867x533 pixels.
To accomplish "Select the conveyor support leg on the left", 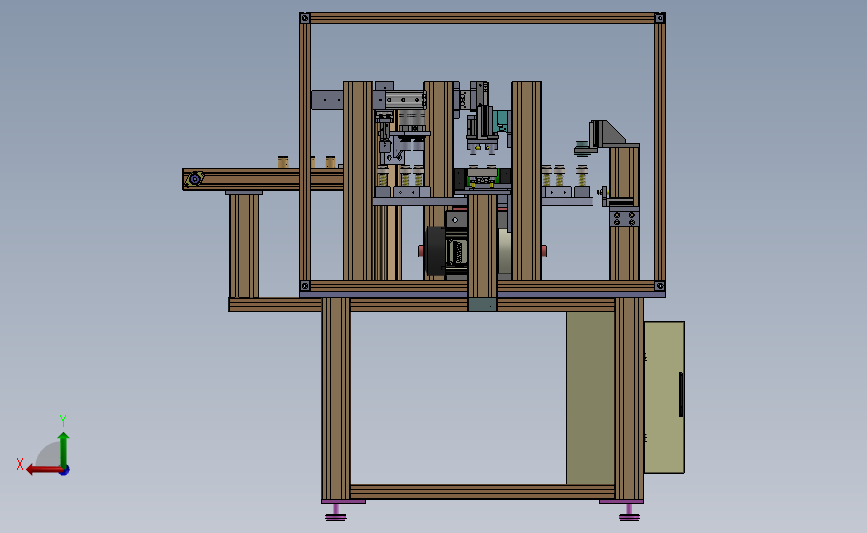I will coord(244,246).
